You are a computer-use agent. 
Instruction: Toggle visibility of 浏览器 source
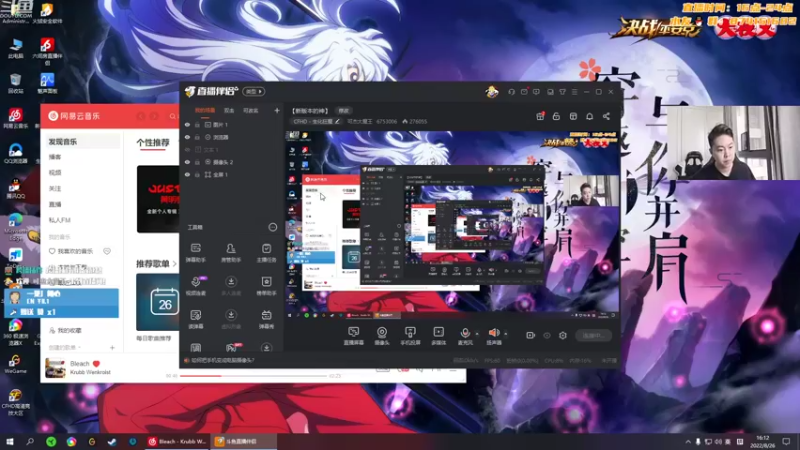187,137
